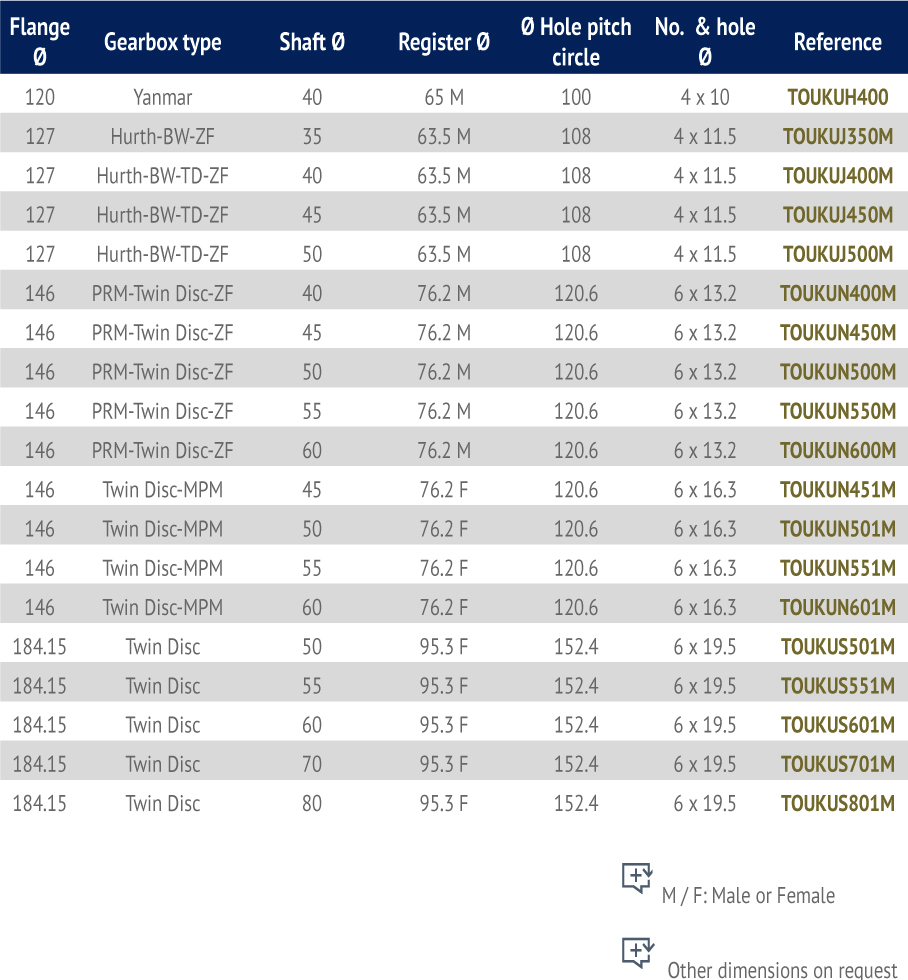Click the Ø Hole pitch circle header

(x=576, y=41)
